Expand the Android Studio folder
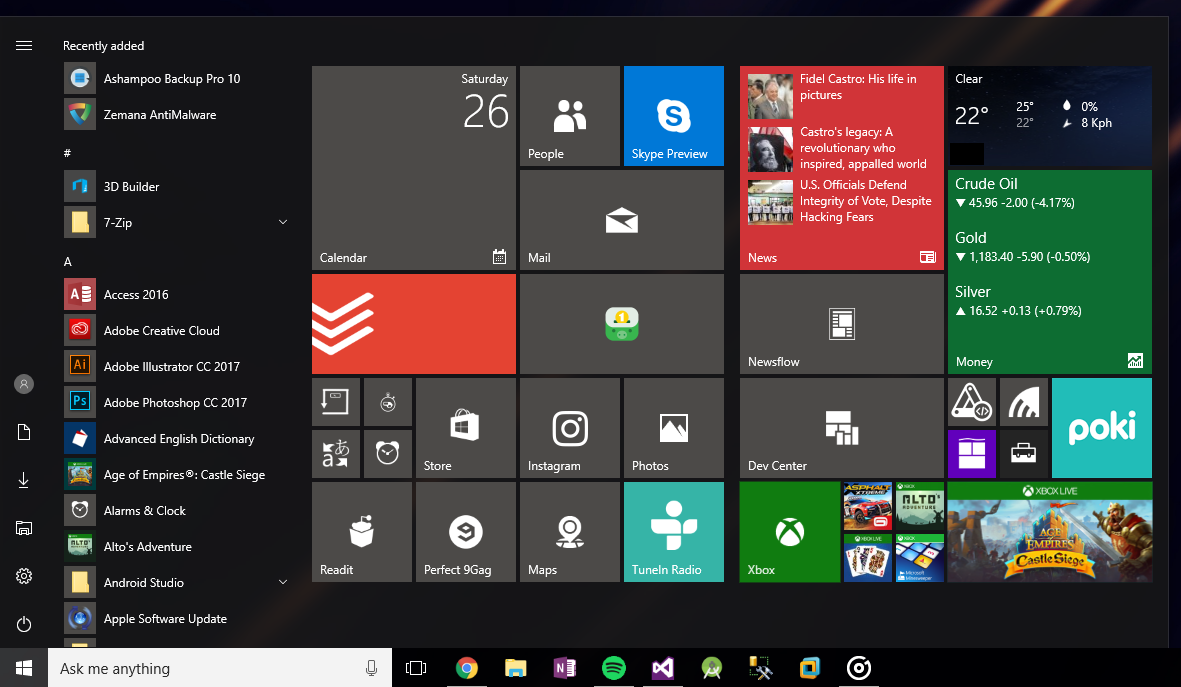The width and height of the screenshot is (1181, 687). point(282,582)
